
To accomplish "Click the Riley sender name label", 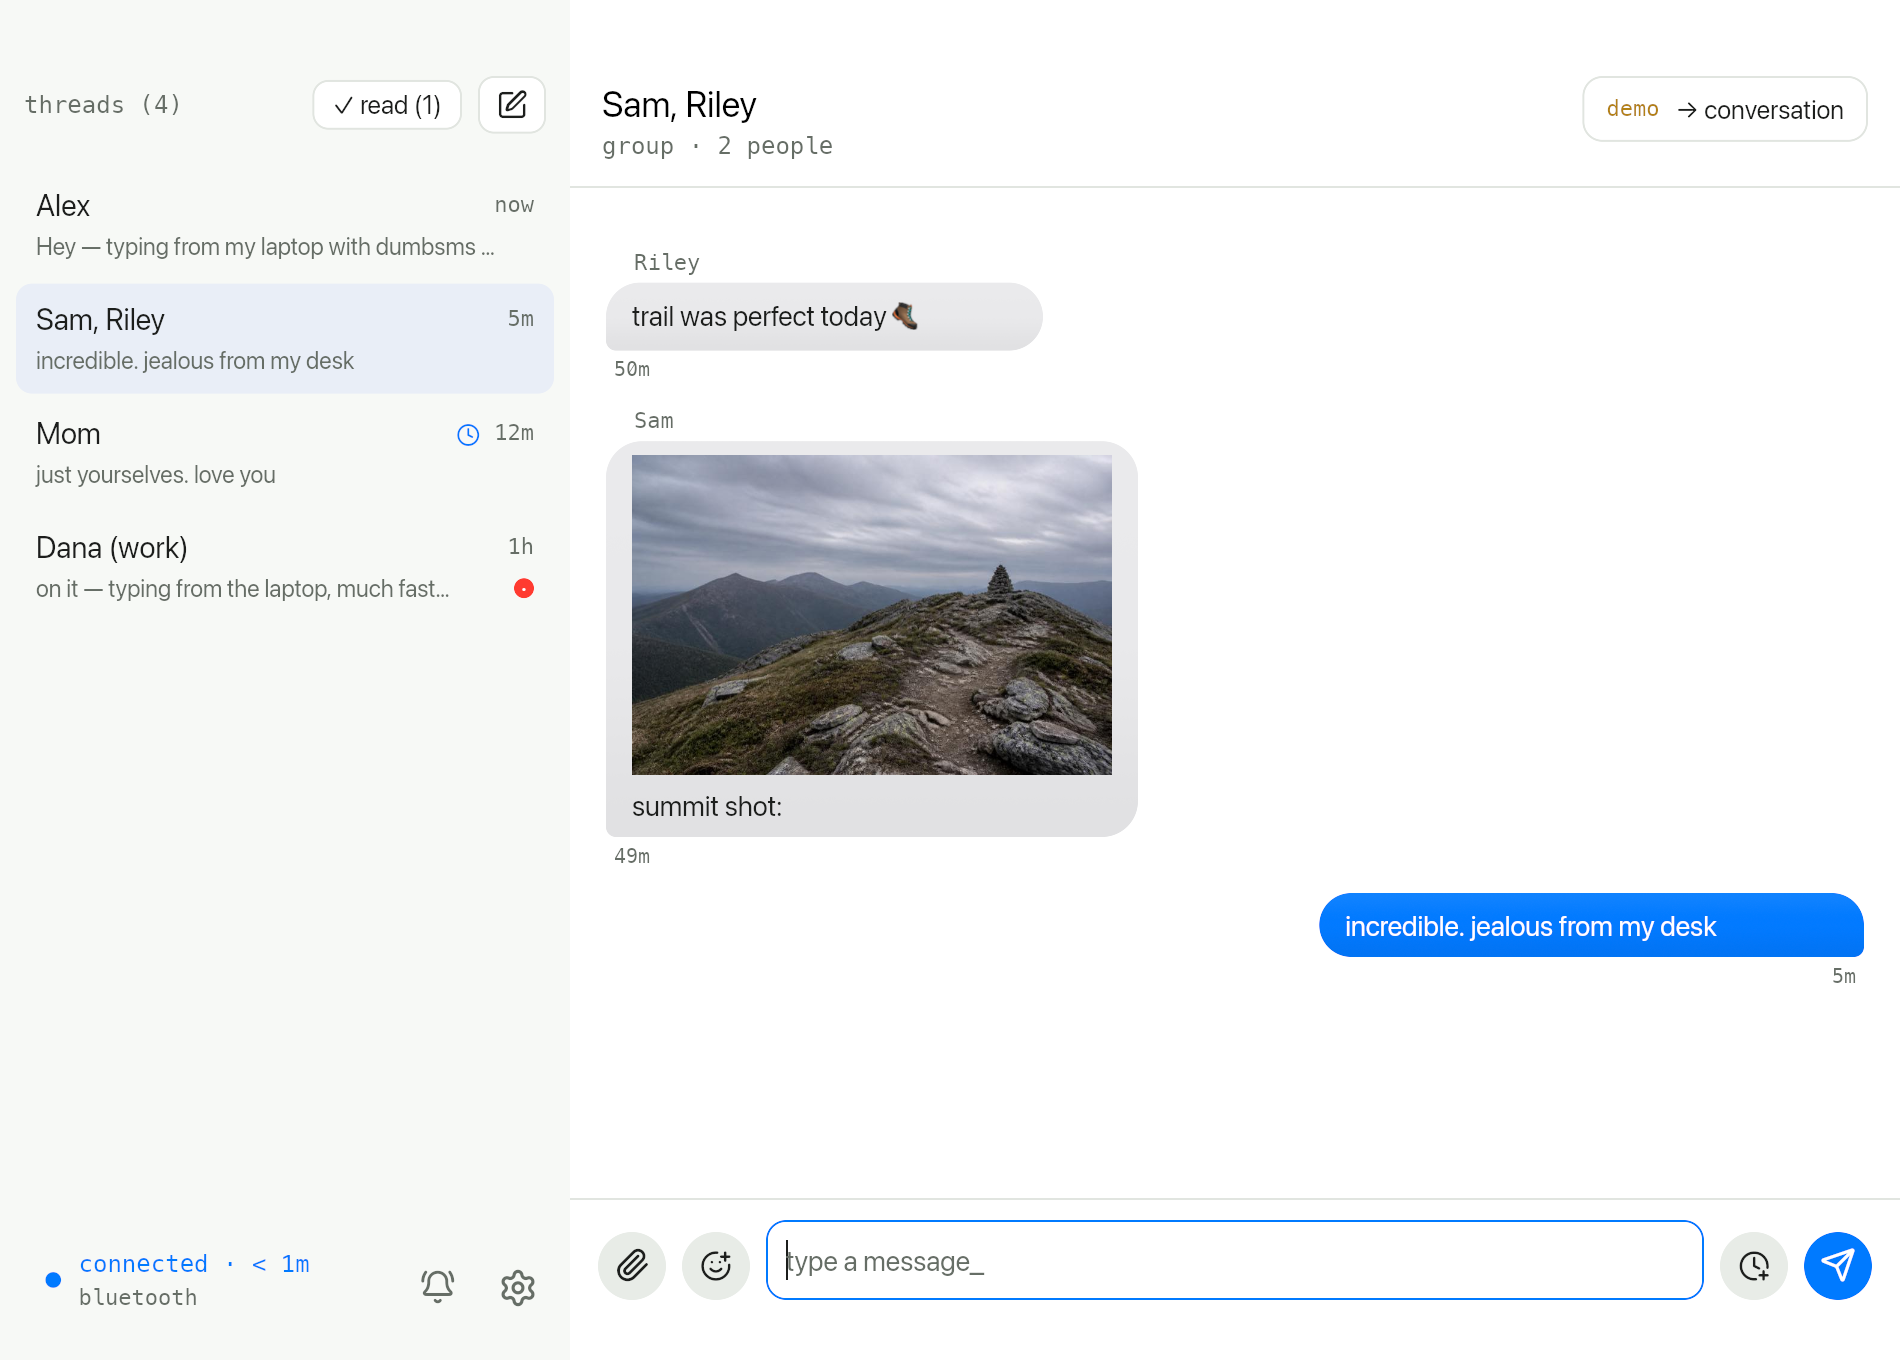I will [667, 262].
